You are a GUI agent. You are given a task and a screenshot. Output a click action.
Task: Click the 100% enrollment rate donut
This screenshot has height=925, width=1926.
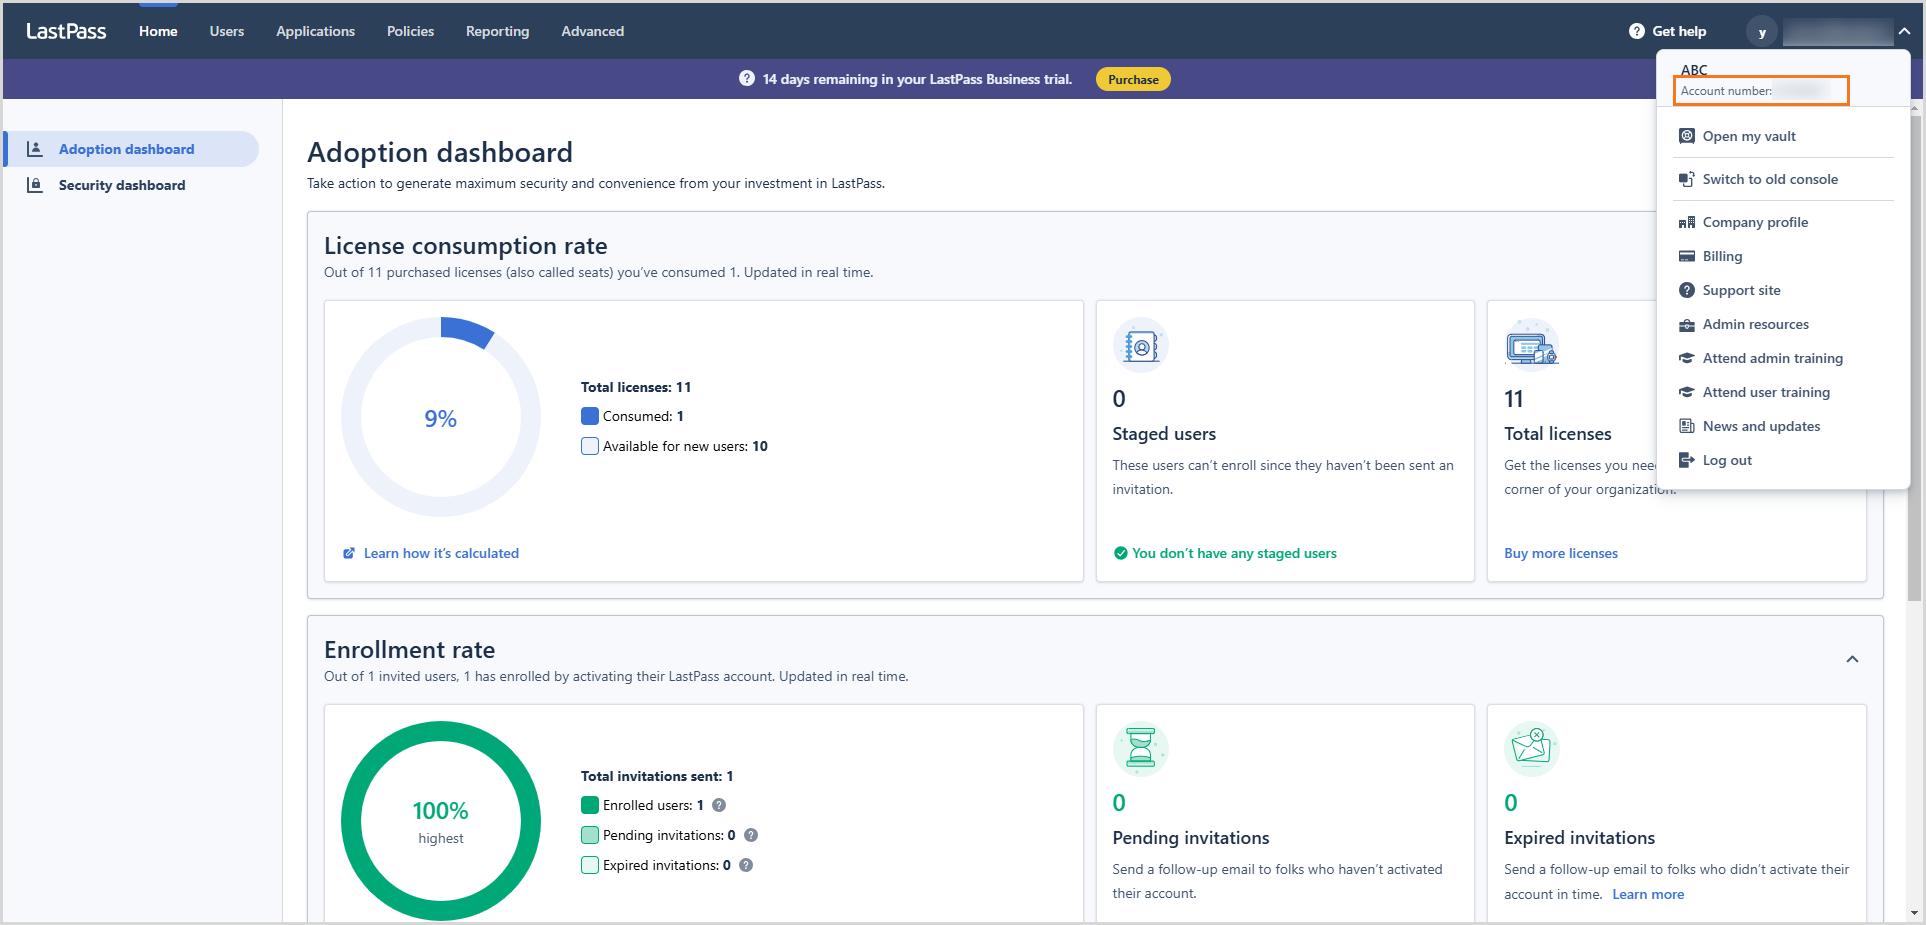tap(441, 821)
